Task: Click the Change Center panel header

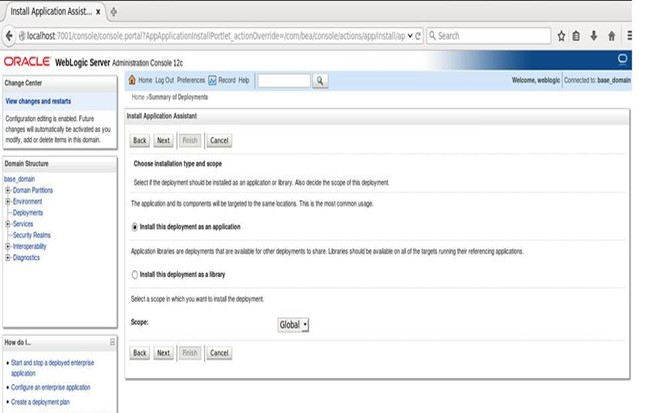Action: pyautogui.click(x=60, y=83)
